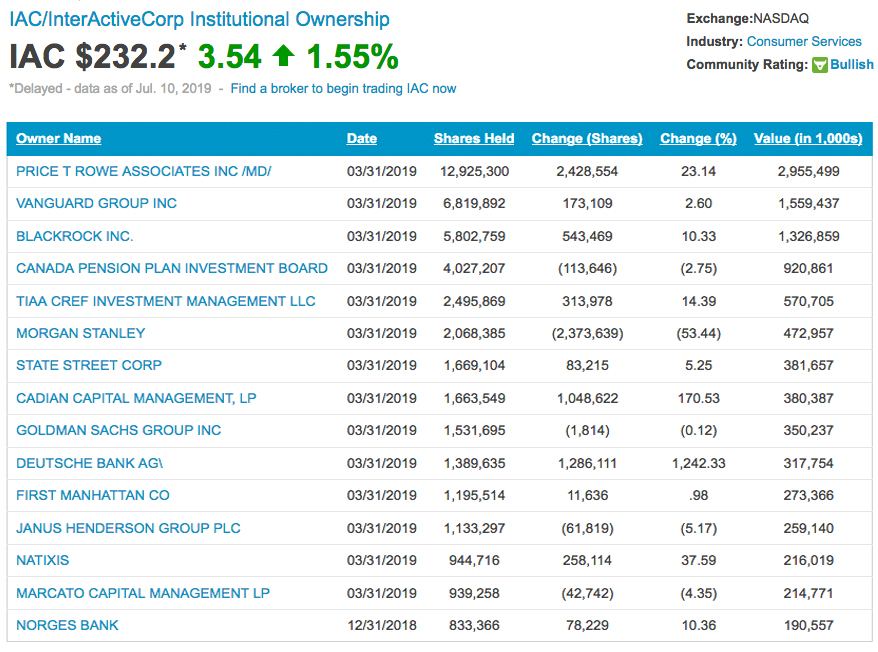The height and width of the screenshot is (652, 878).
Task: Select First Manhattan shares held 1,195,514
Action: (x=474, y=495)
